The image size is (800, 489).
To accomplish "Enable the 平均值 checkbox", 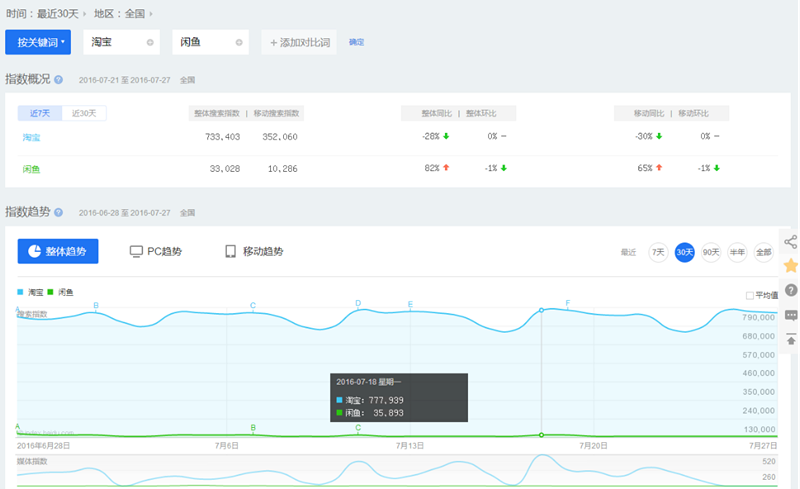I will click(x=749, y=296).
